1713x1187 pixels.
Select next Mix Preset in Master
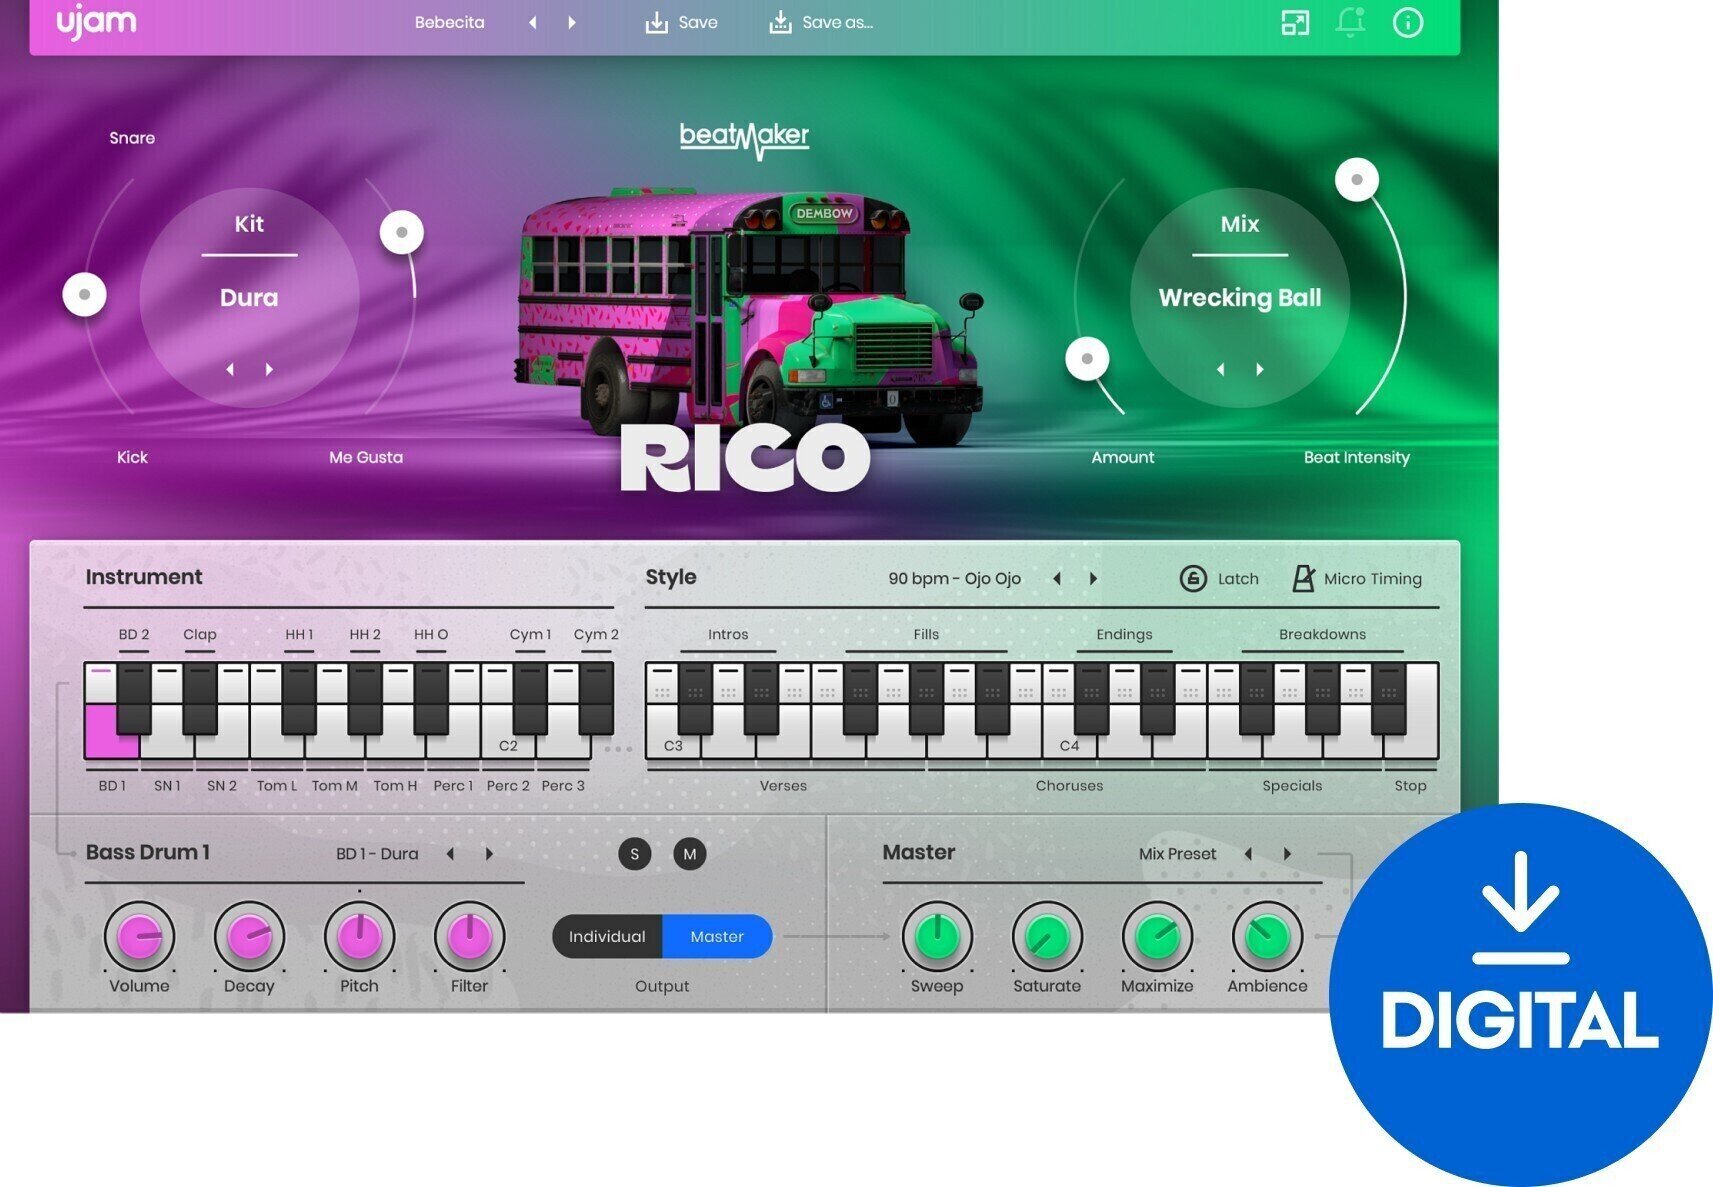[1287, 853]
